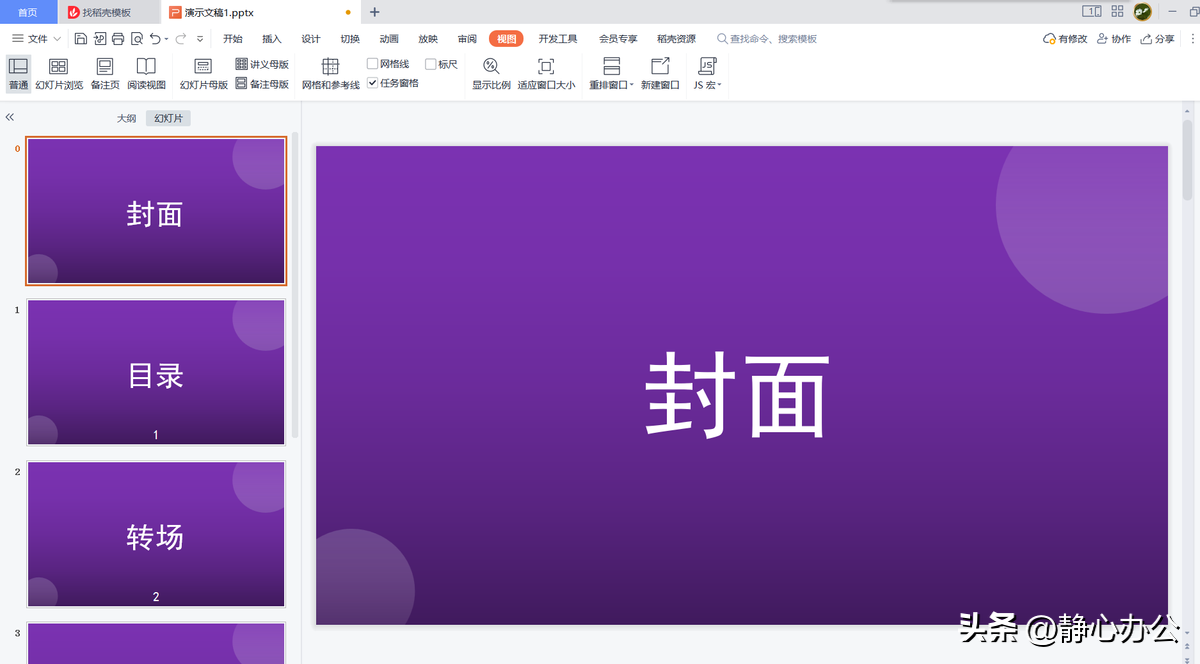The image size is (1200, 664).
Task: Click the user avatar icon
Action: tap(1142, 12)
